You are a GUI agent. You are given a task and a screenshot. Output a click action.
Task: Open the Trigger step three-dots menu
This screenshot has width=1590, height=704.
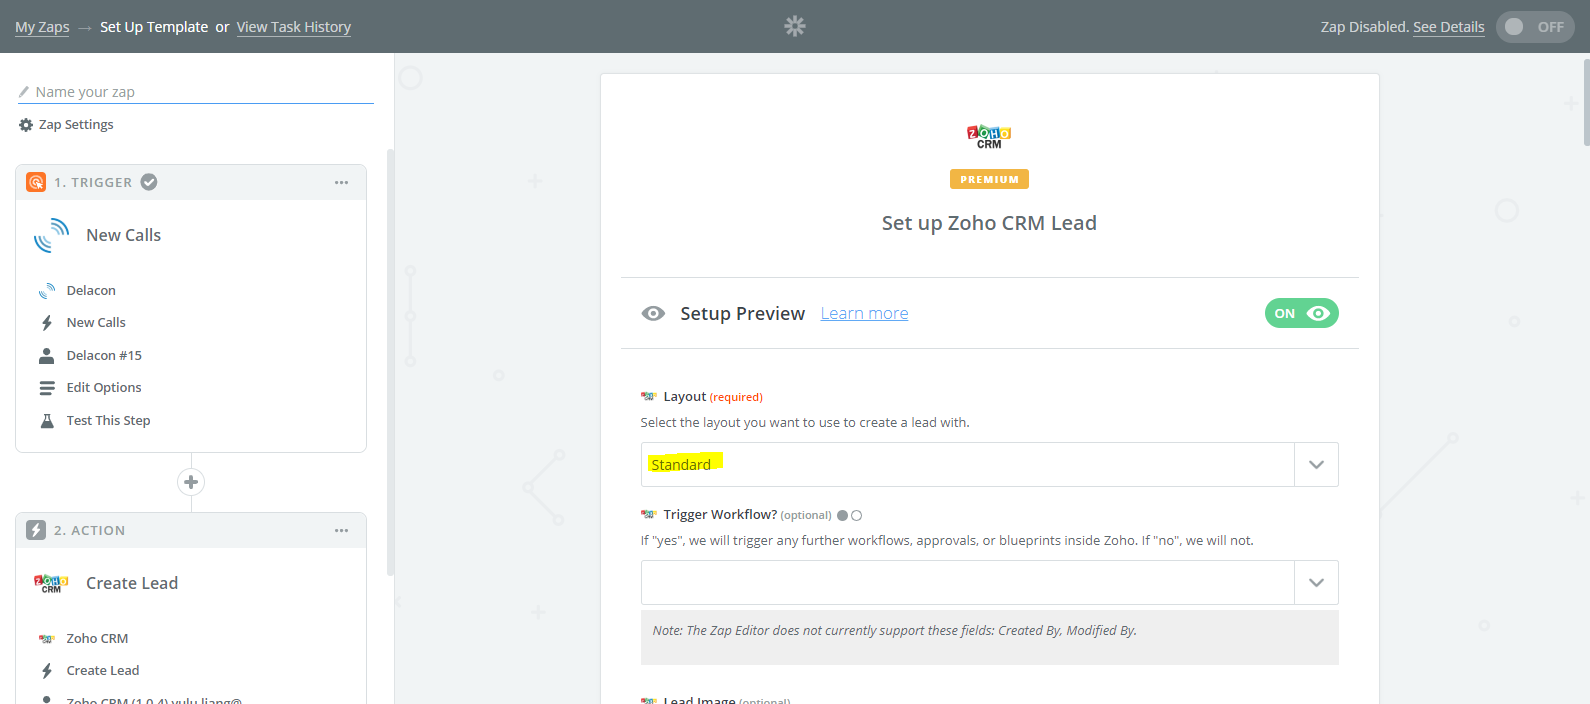pos(341,182)
